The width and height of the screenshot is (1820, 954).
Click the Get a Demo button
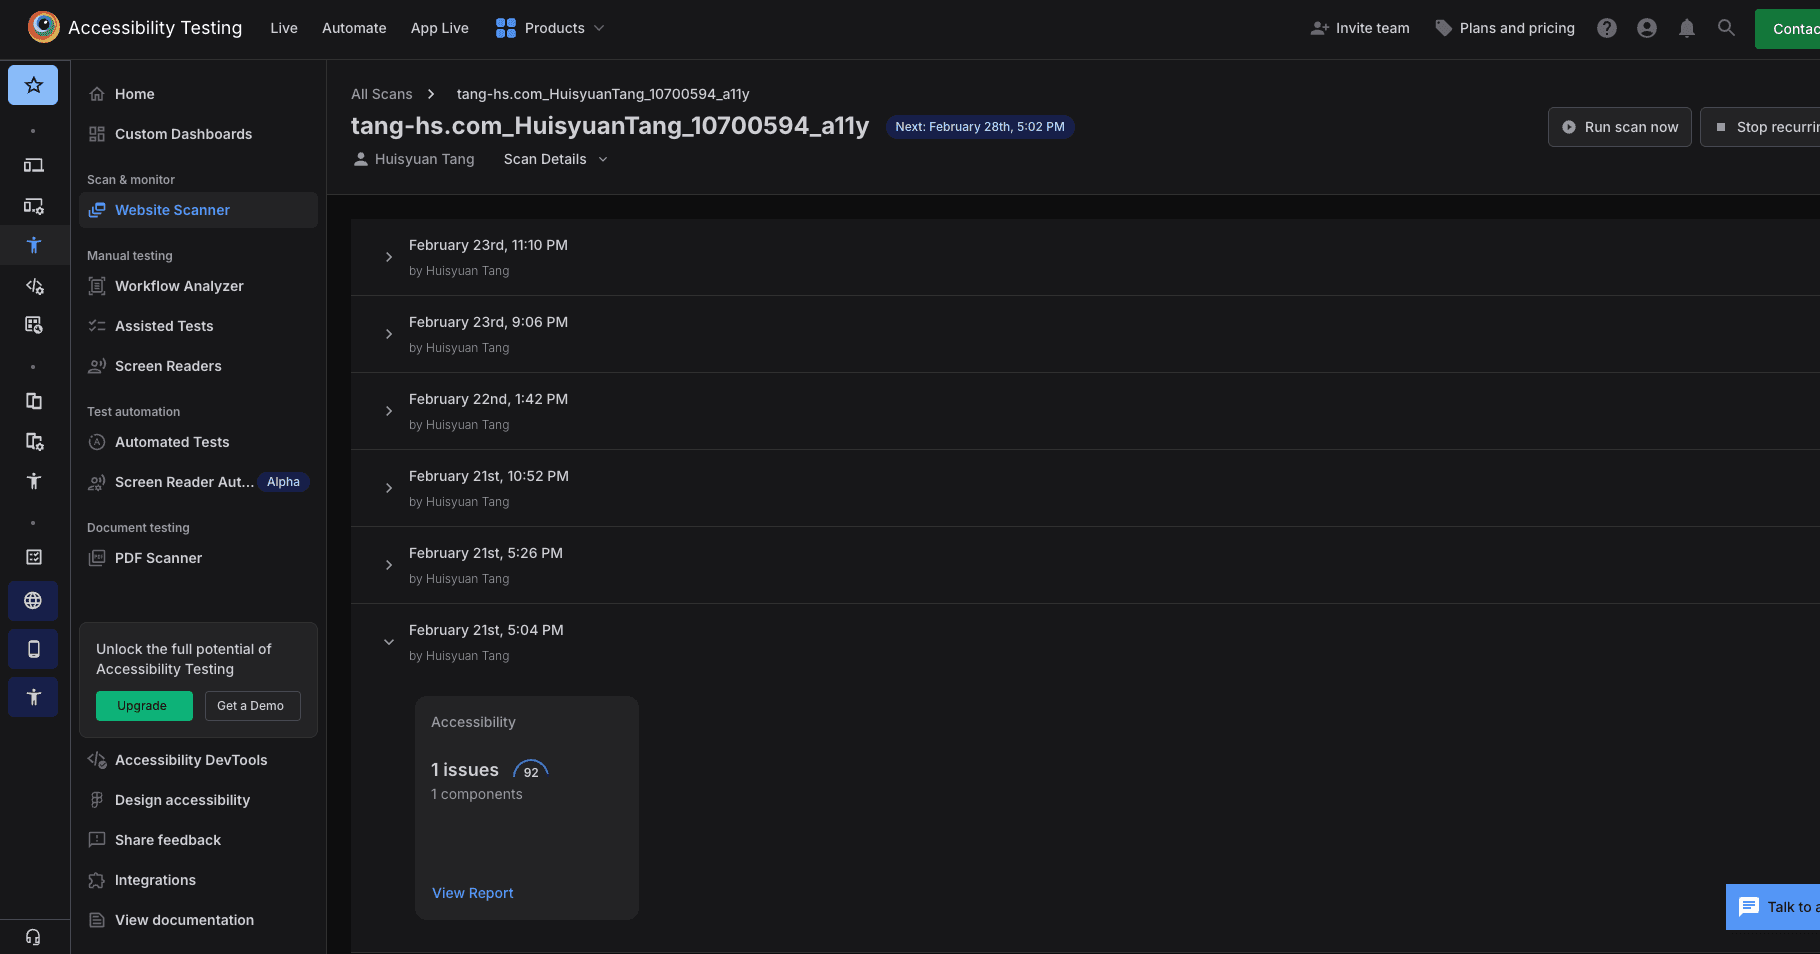pos(252,706)
